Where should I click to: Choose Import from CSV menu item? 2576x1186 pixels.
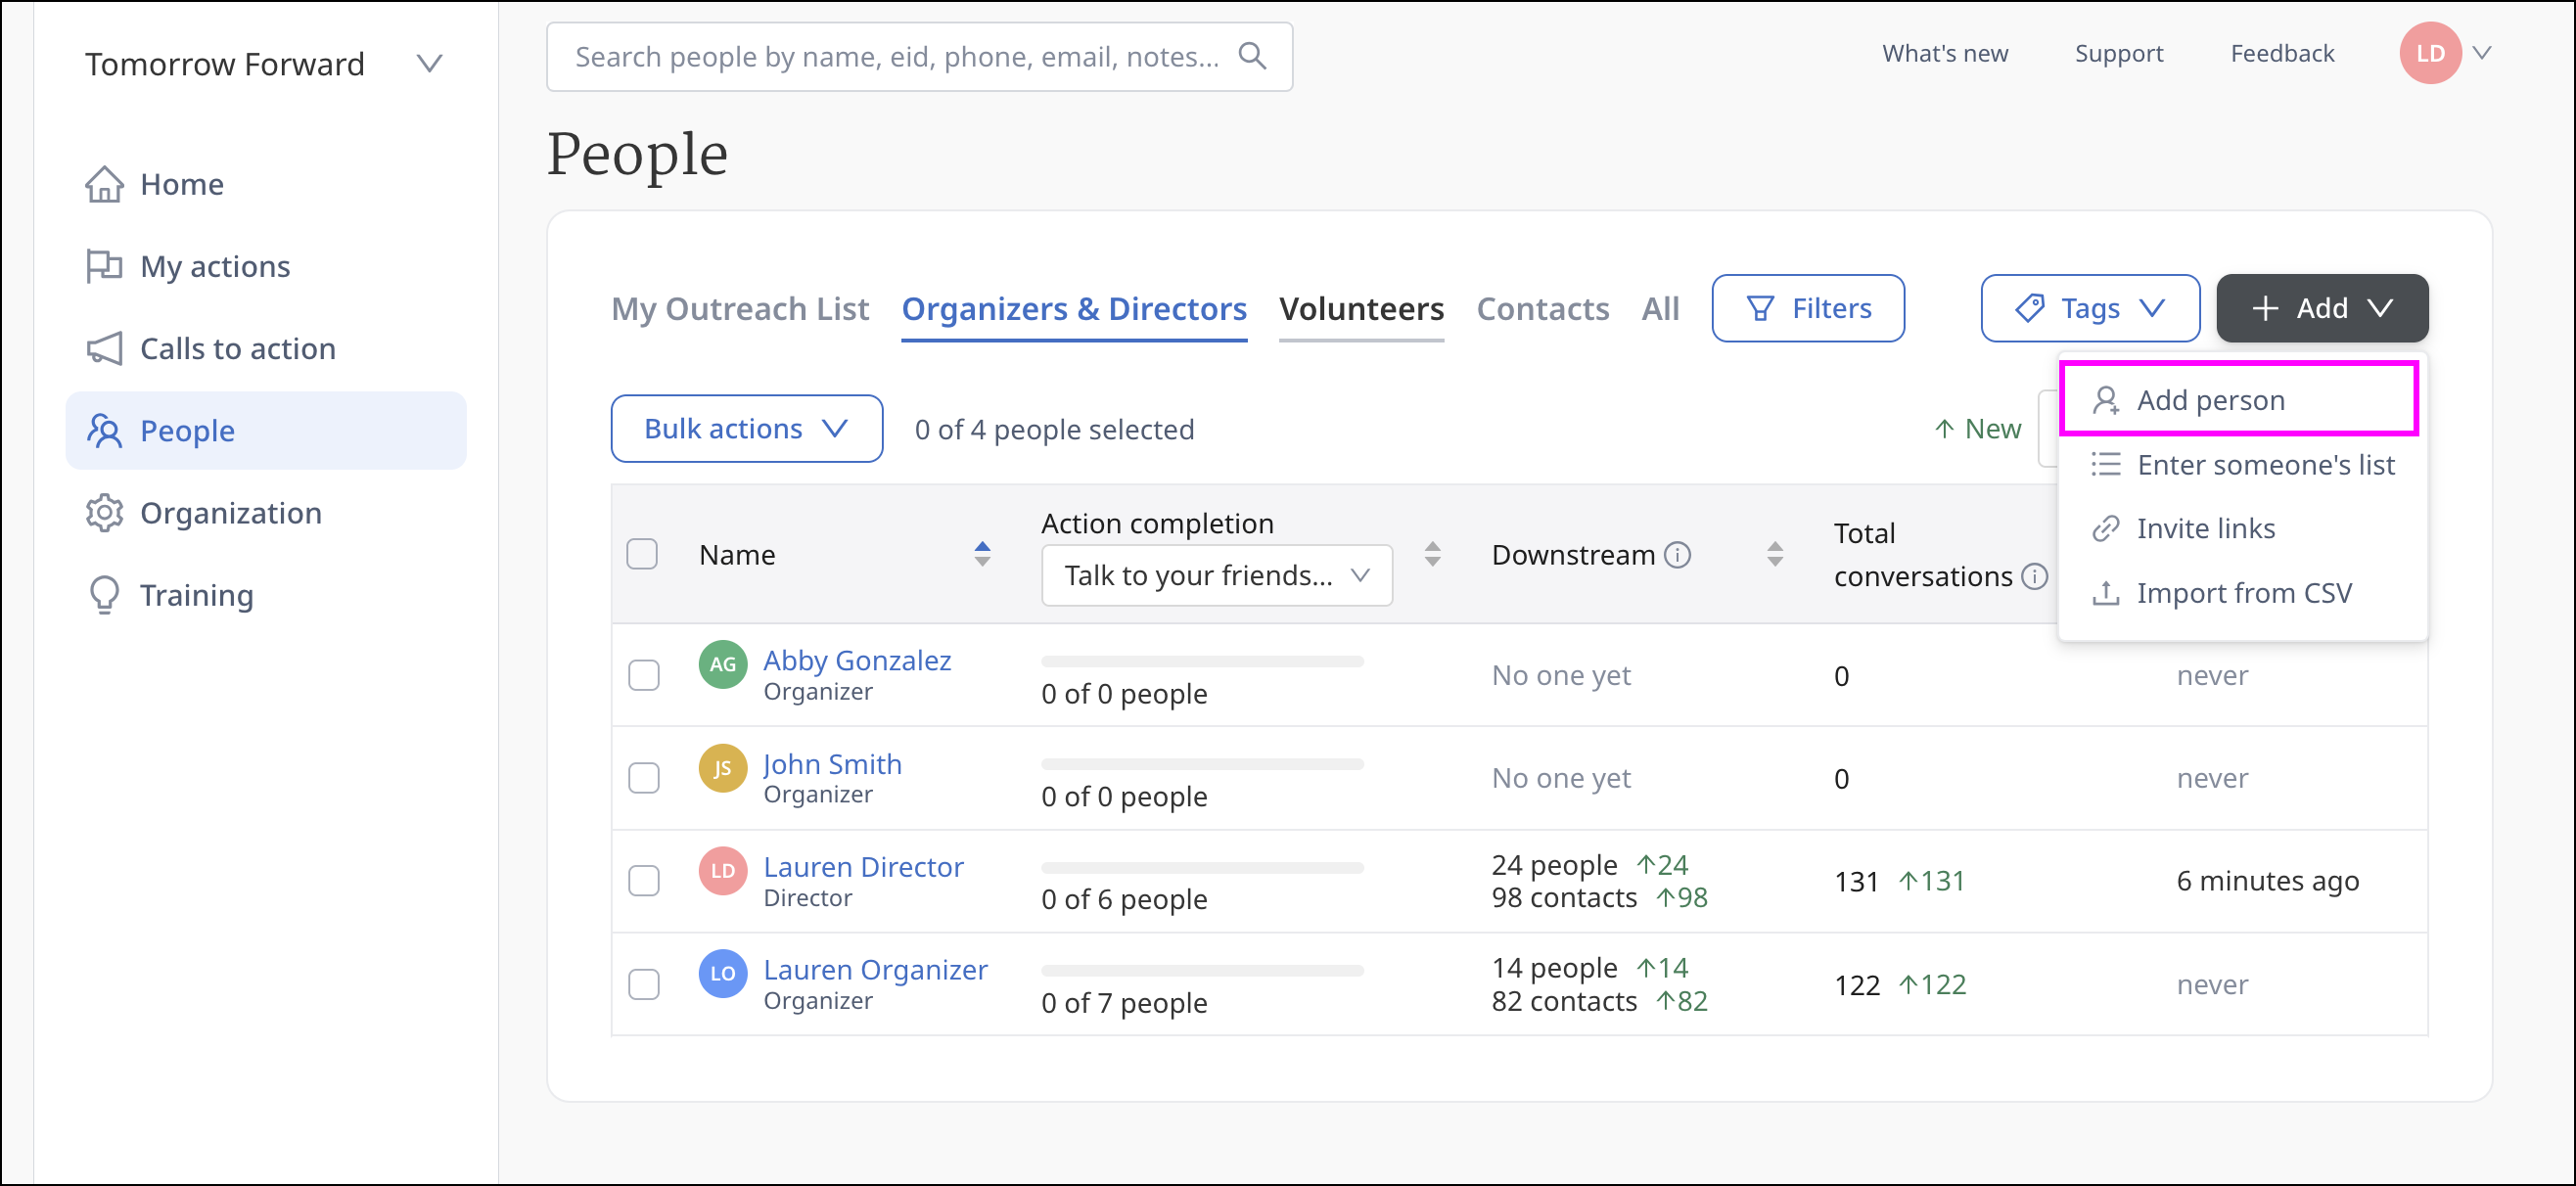(x=2243, y=593)
